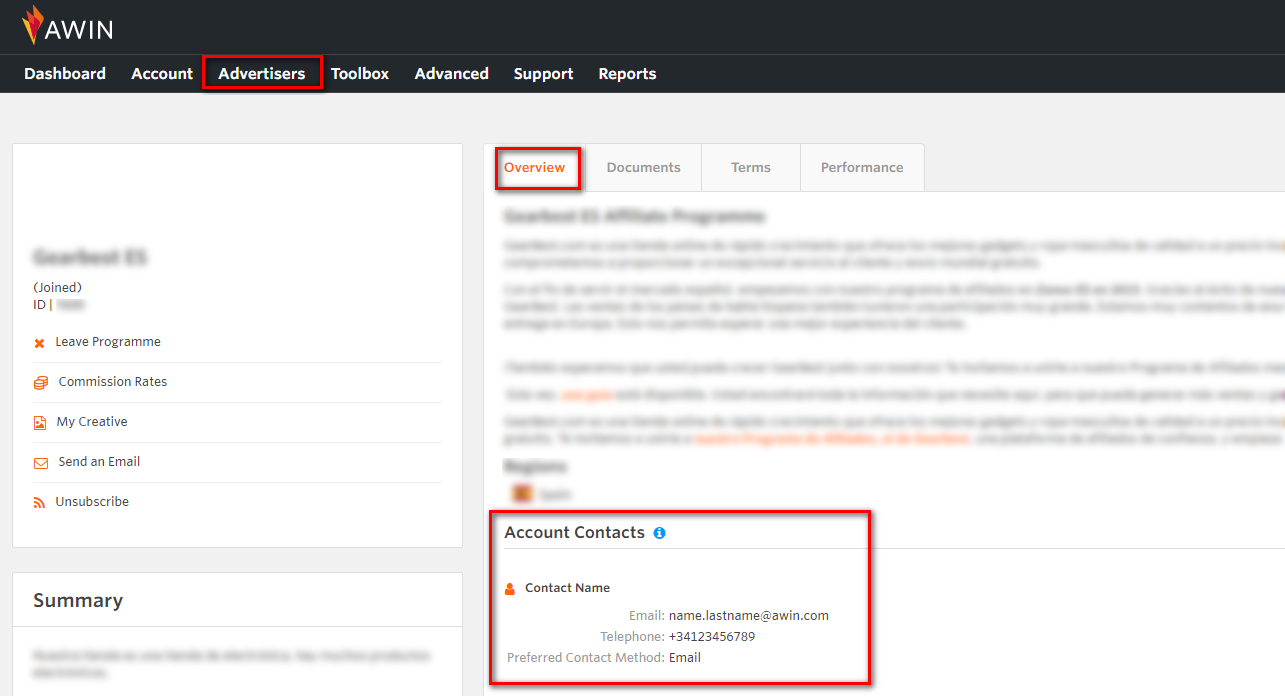The width and height of the screenshot is (1285, 696).
Task: Select the Commission Rates coins icon
Action: pyautogui.click(x=38, y=381)
